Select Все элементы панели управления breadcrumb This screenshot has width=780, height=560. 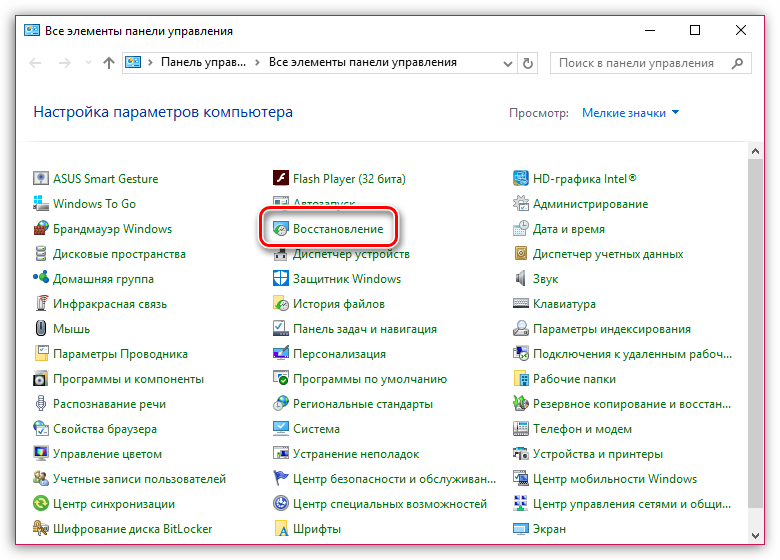[362, 62]
